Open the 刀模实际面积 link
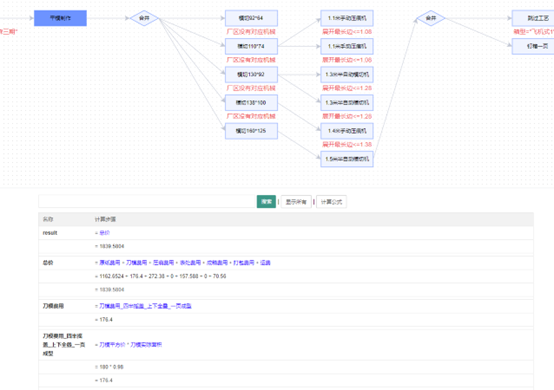This screenshot has width=554, height=390. tap(146, 345)
